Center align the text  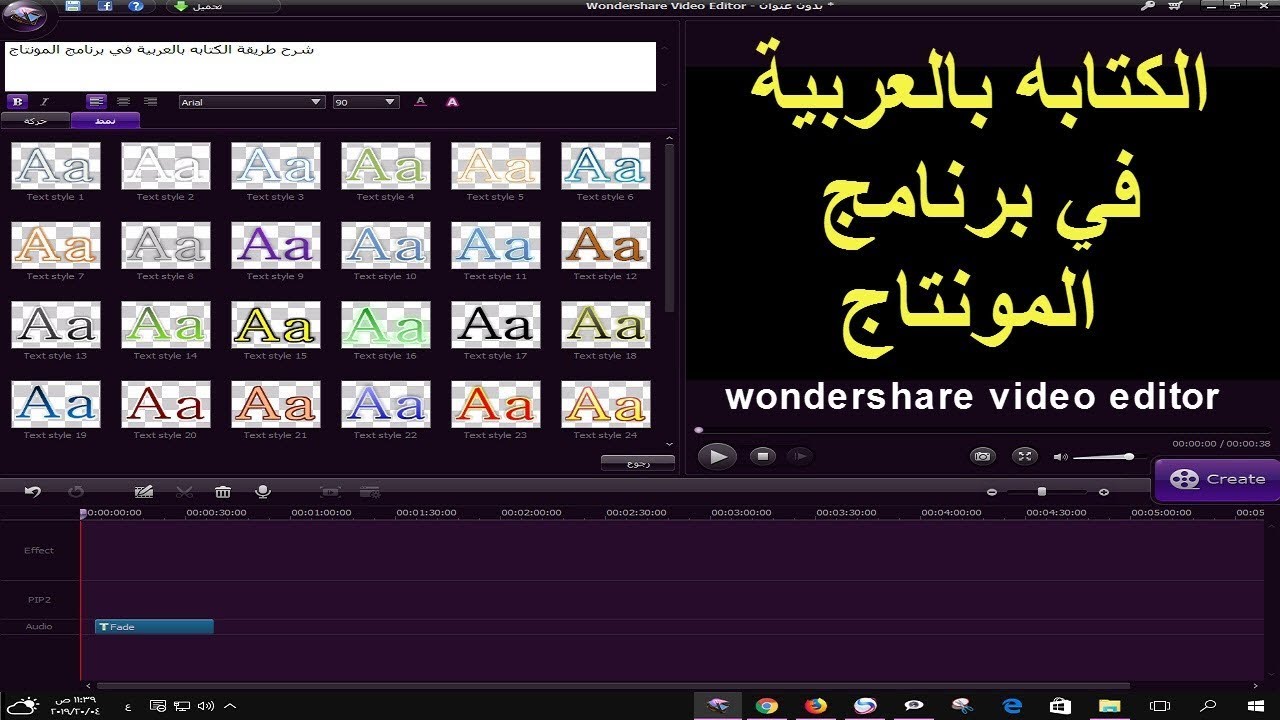(124, 102)
